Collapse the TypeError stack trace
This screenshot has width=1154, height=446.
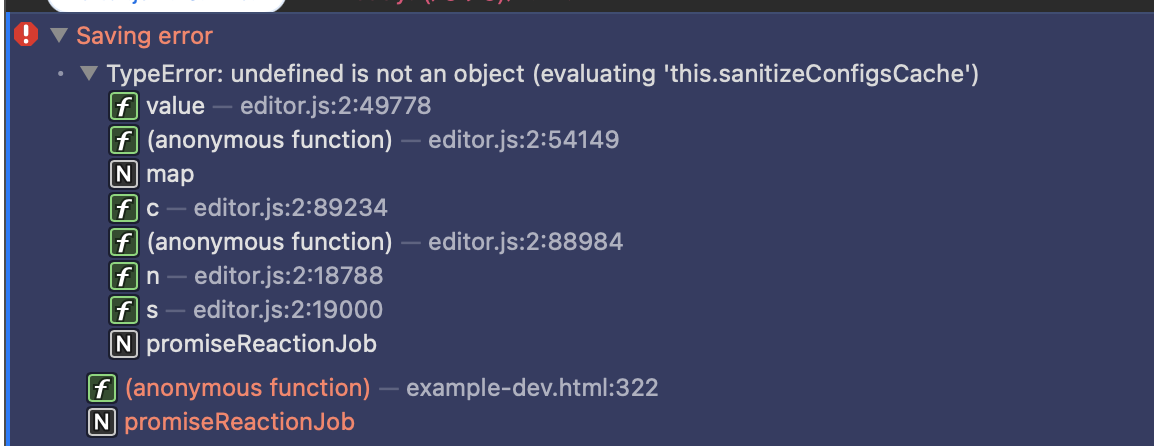(89, 74)
